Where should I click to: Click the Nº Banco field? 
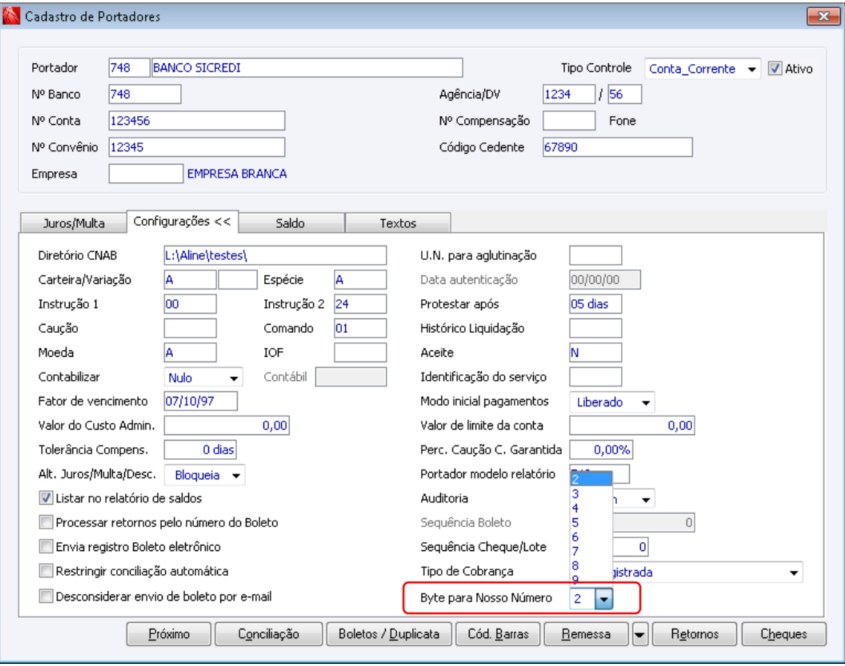pyautogui.click(x=144, y=94)
